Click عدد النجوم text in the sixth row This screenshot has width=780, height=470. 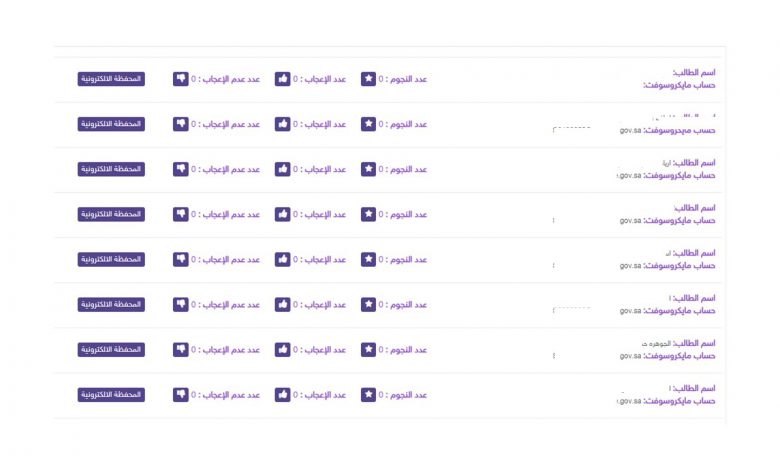[409, 305]
